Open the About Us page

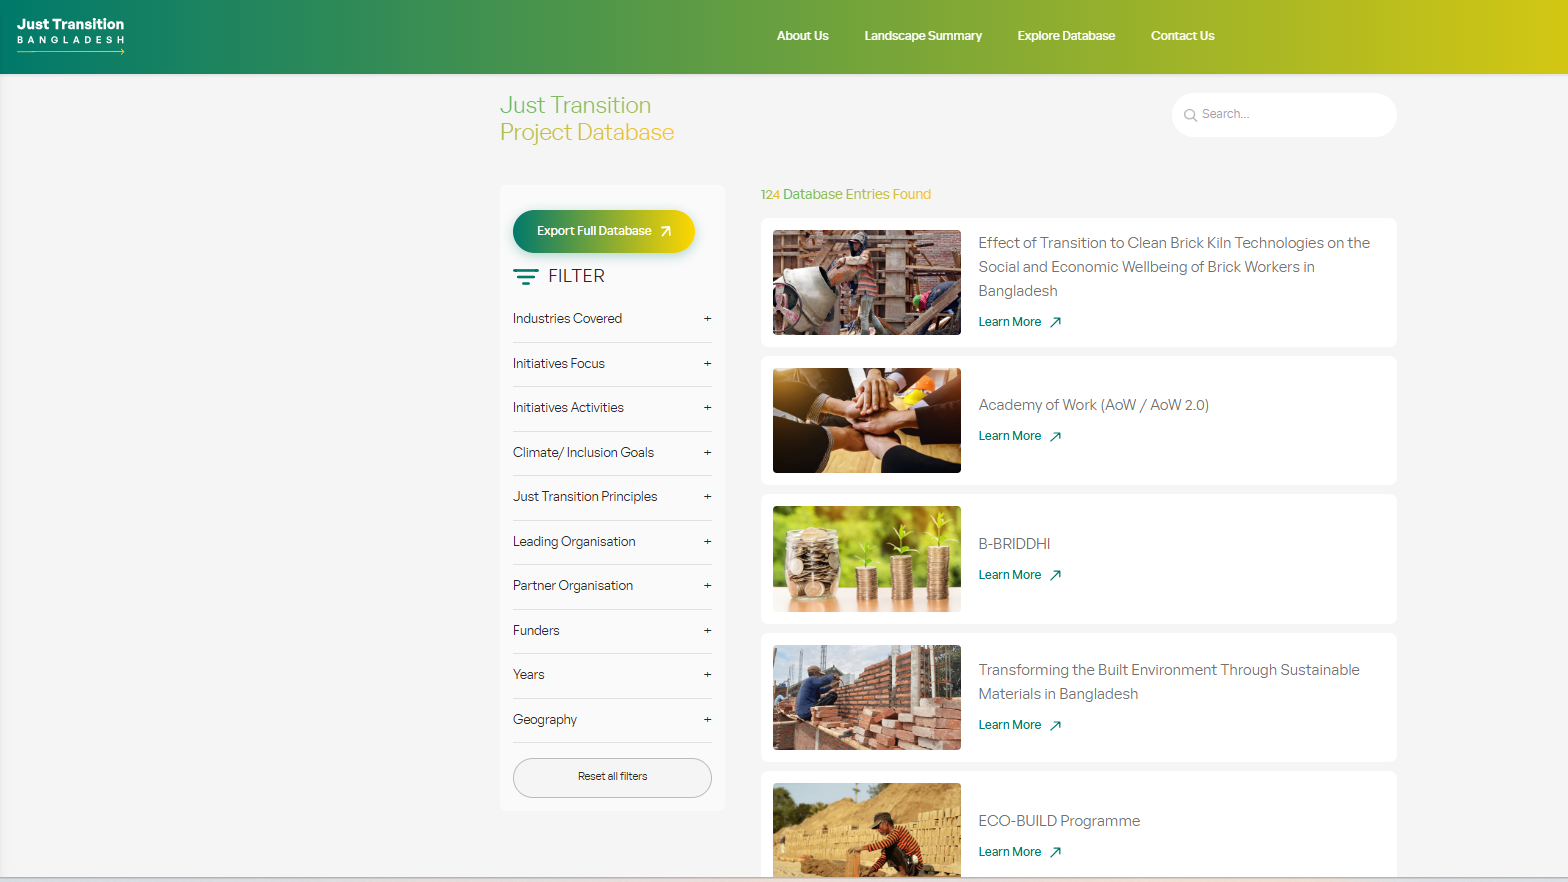[802, 36]
